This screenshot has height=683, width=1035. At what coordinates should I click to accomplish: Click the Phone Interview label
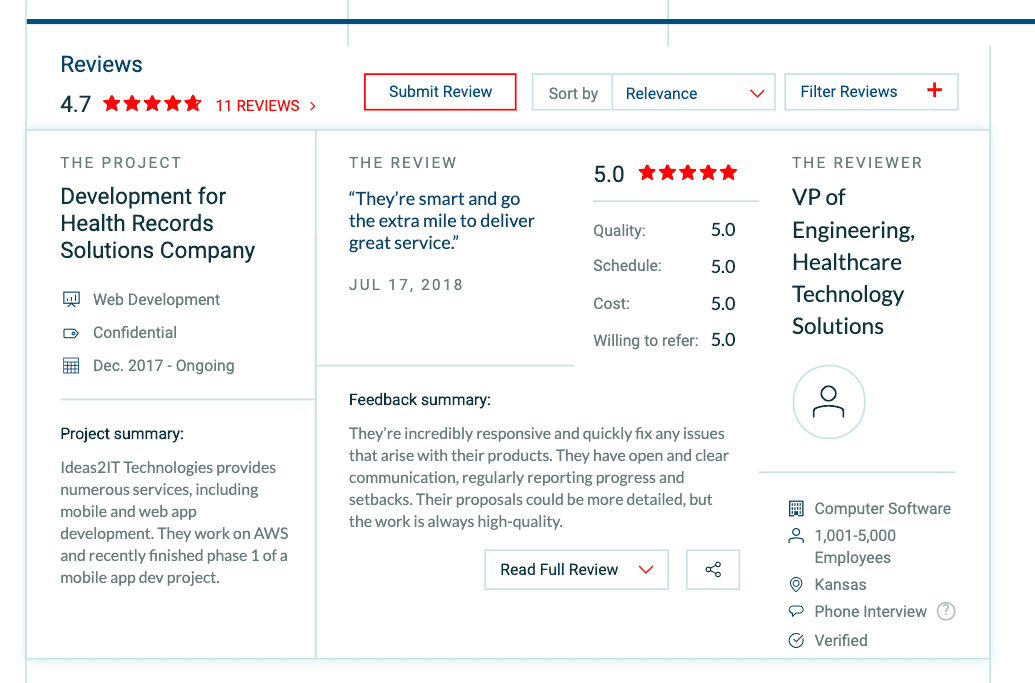pyautogui.click(x=870, y=612)
